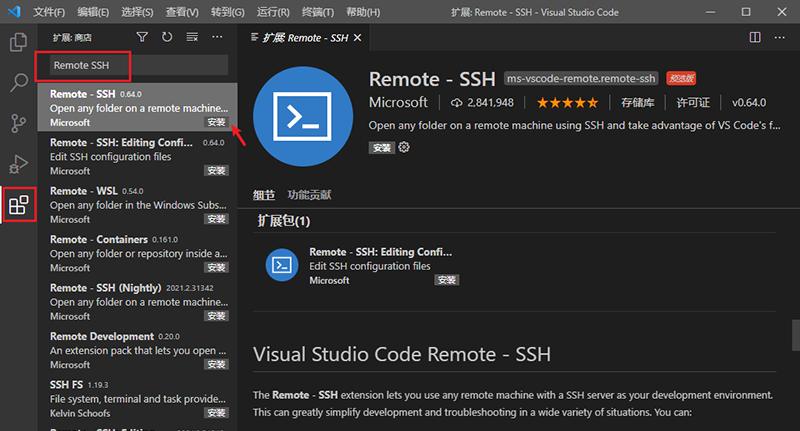Click install button on extension details page
The image size is (800, 431).
tap(382, 148)
